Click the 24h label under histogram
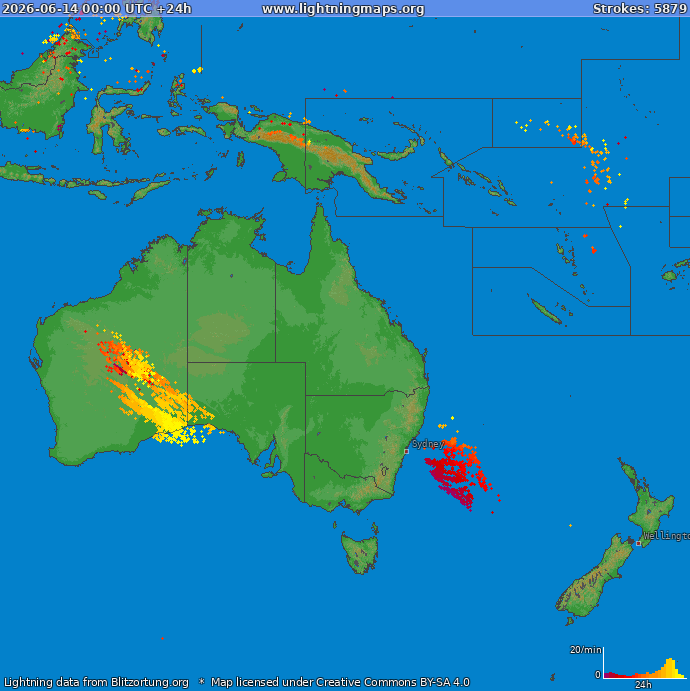This screenshot has width=690, height=691. point(643,685)
